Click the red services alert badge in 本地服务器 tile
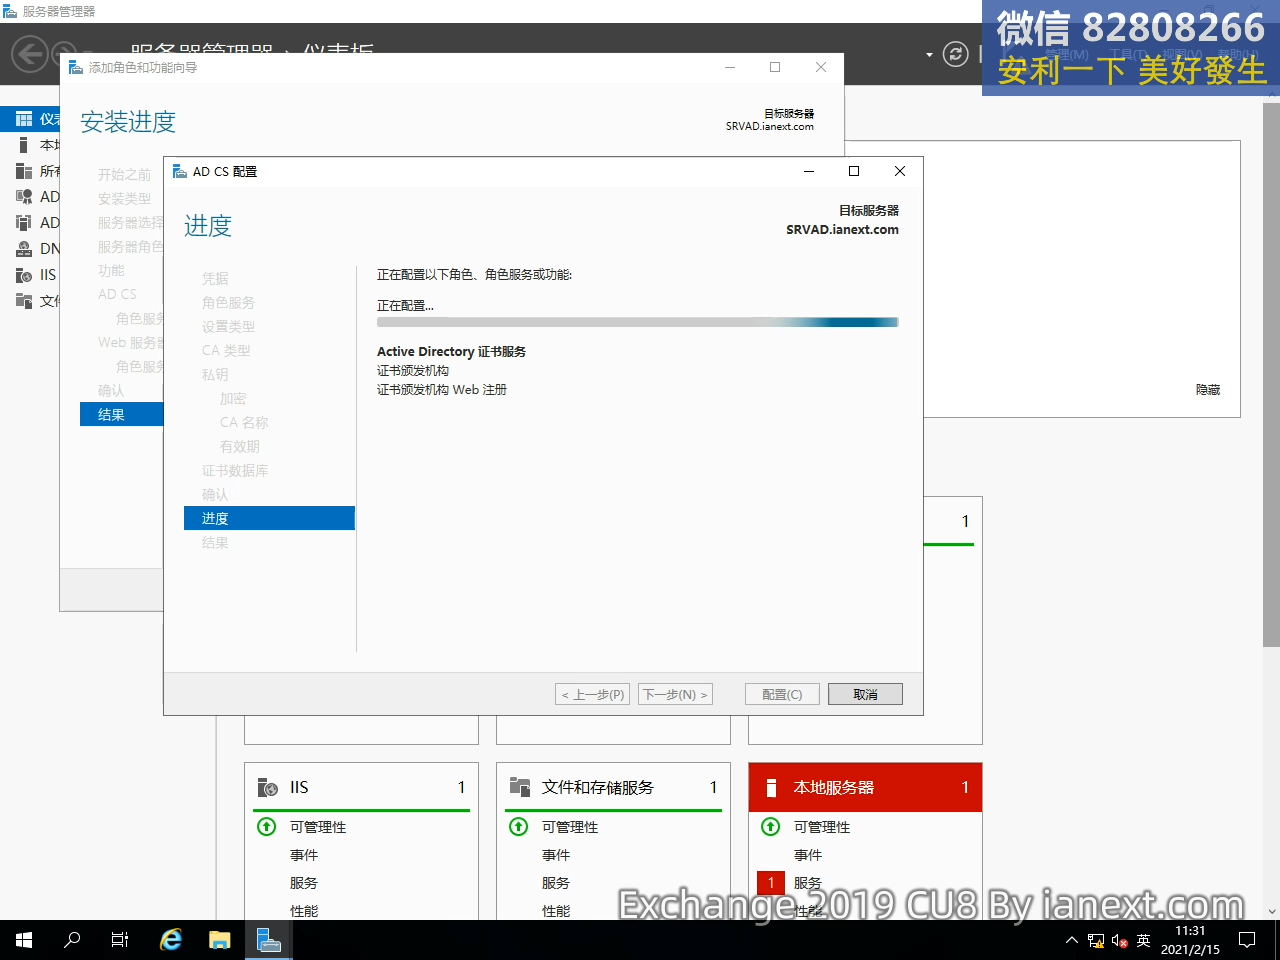This screenshot has height=960, width=1280. point(771,883)
